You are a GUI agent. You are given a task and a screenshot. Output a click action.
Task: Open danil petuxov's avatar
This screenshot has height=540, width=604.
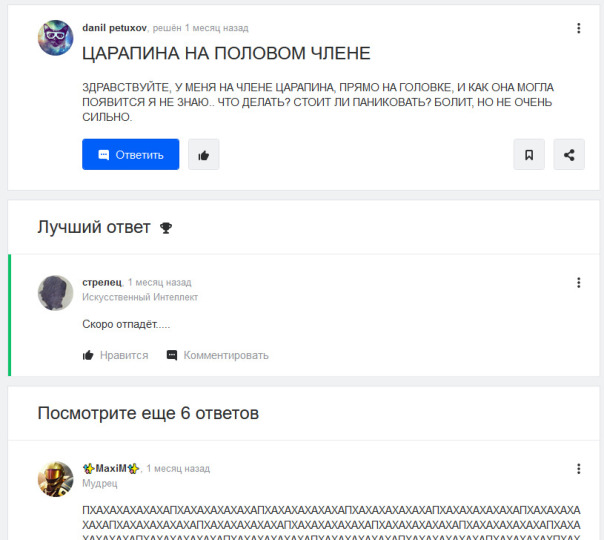[55, 38]
